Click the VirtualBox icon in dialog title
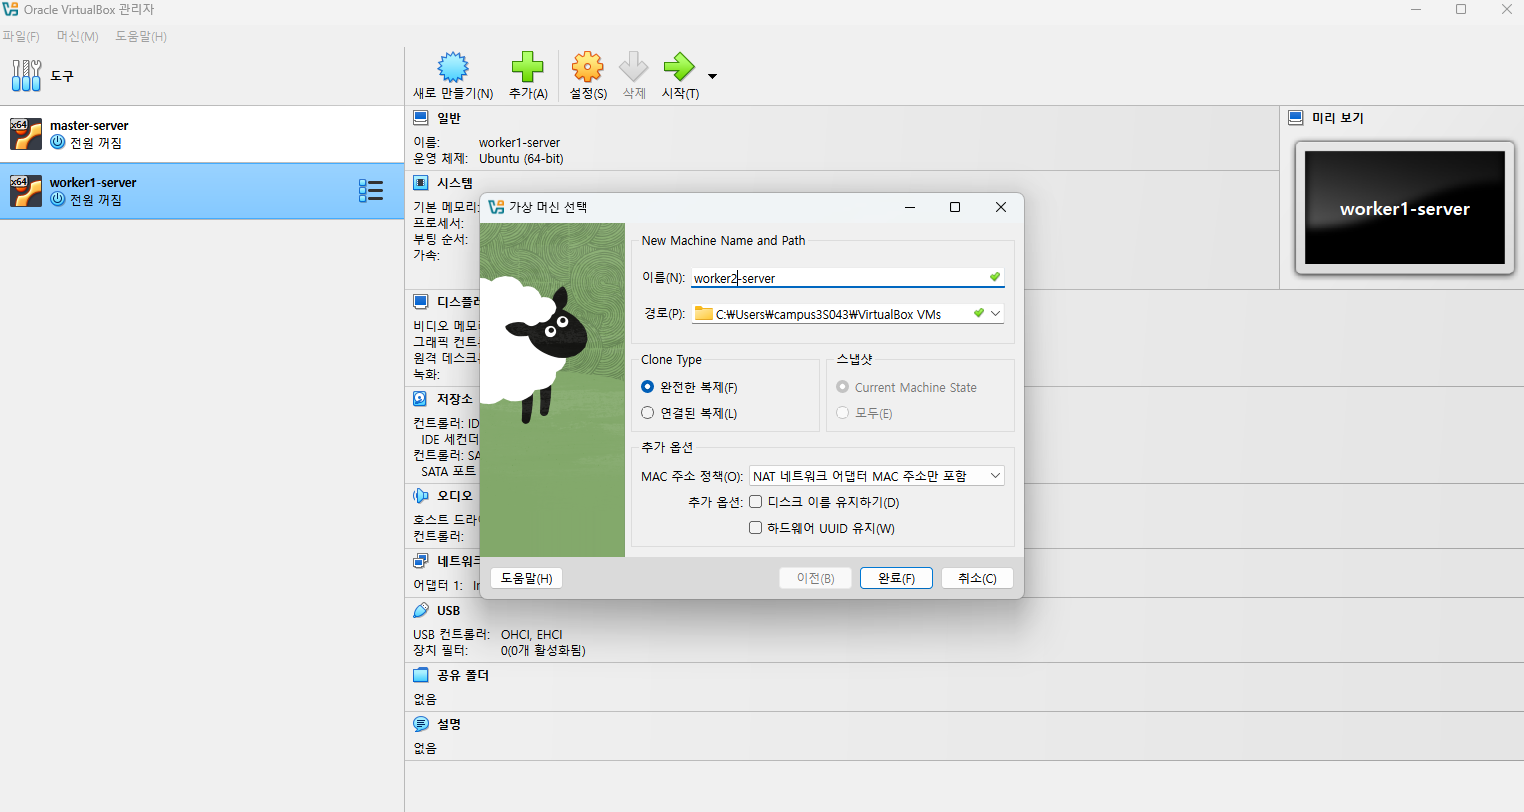 click(x=496, y=207)
